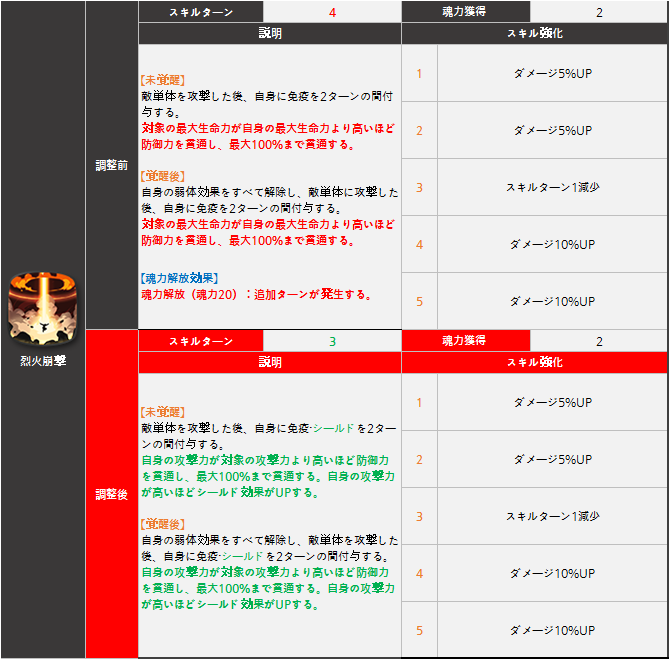Click level 4 ダメージ10%UP in 調整前 section
The height and width of the screenshot is (659, 669).
pos(553,244)
